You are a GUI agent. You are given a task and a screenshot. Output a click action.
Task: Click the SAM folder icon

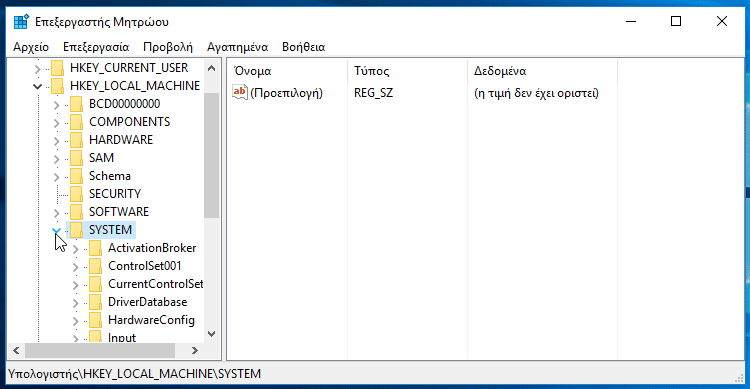click(77, 158)
